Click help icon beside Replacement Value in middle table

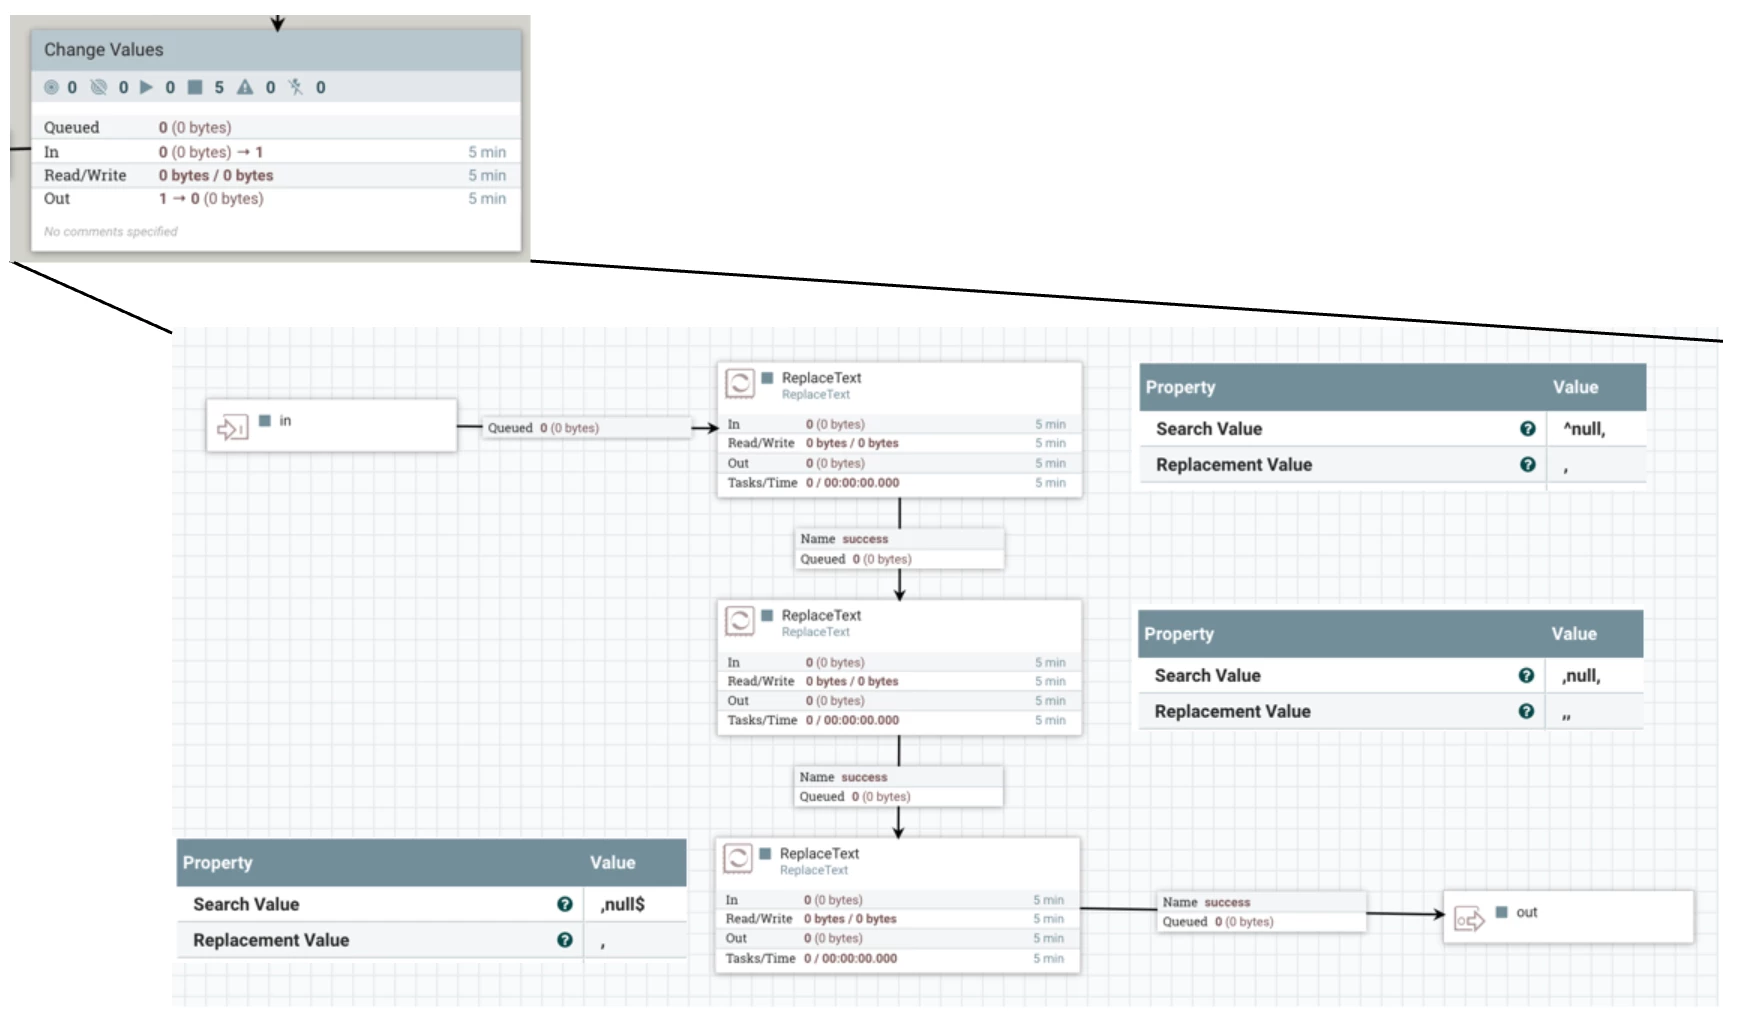(x=1526, y=711)
